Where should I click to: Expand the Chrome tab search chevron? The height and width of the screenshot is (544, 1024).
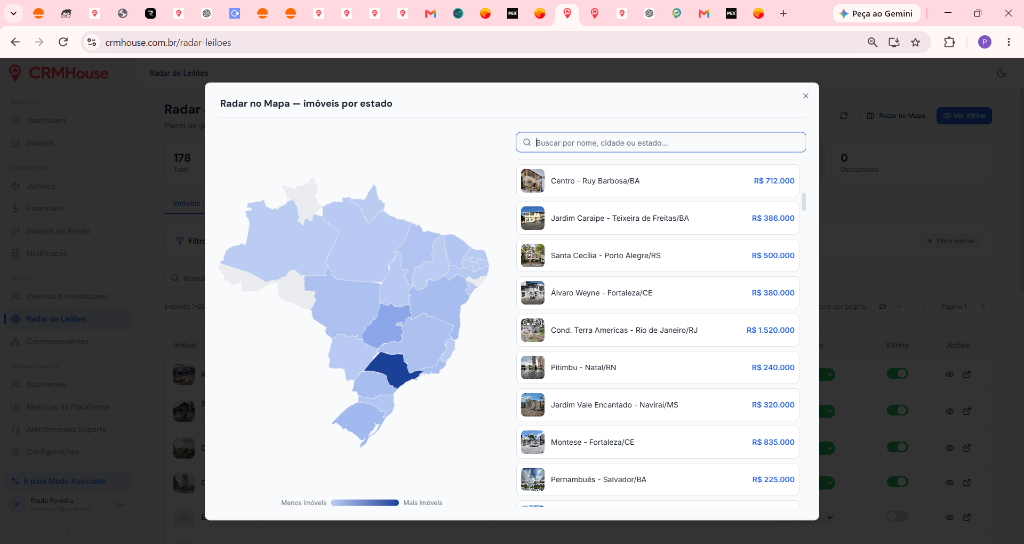pos(13,13)
